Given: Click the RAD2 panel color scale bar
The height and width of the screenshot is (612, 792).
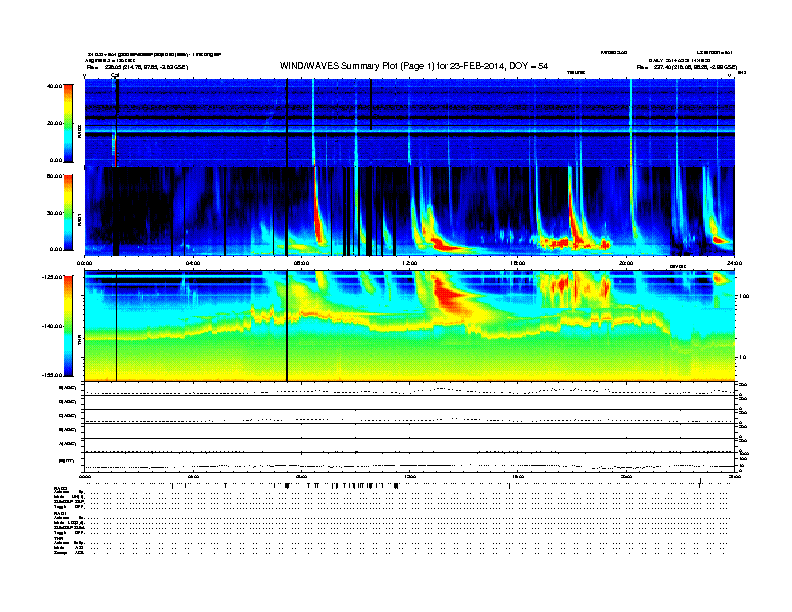Looking at the screenshot, I should (68, 123).
